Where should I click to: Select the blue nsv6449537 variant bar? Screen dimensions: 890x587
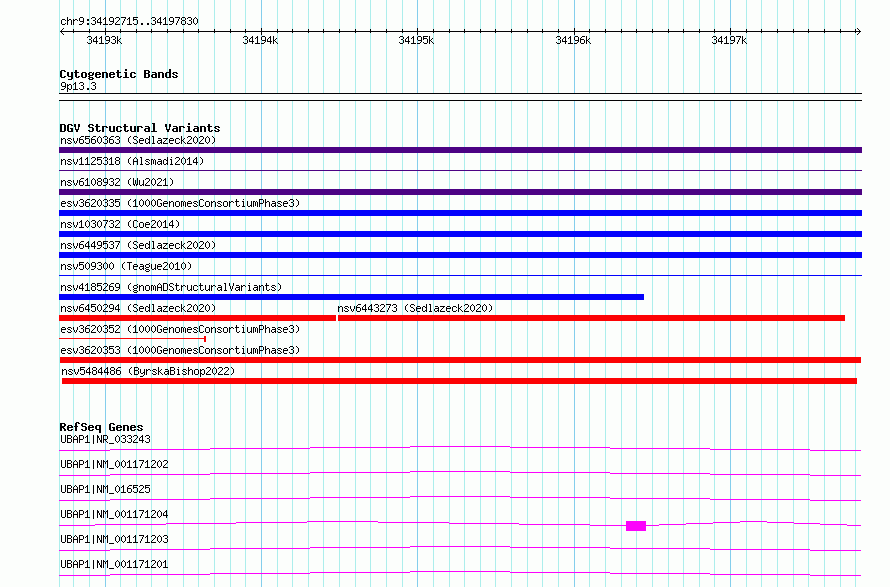(460, 255)
